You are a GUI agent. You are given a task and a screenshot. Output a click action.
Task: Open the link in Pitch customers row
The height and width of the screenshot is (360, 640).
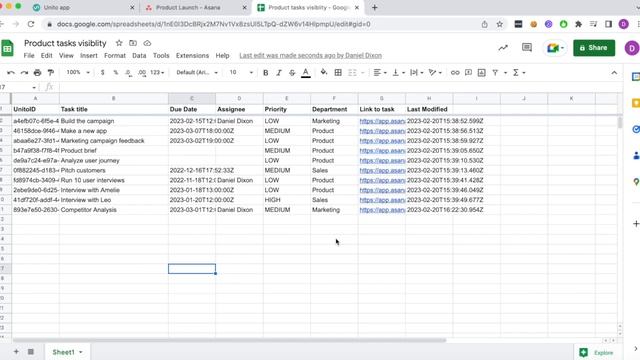tap(382, 170)
